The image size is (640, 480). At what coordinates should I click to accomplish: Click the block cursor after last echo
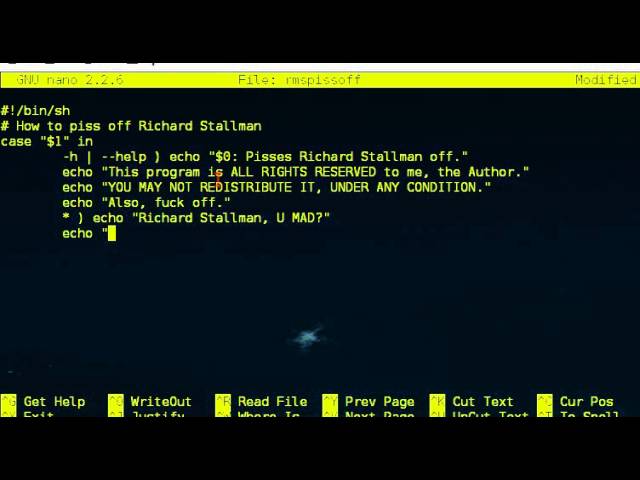[112, 233]
